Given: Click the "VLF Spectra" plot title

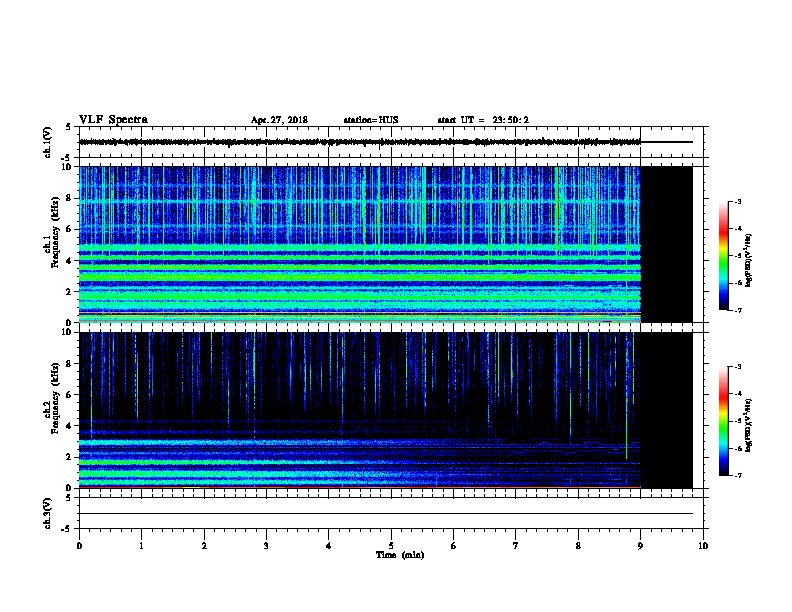Looking at the screenshot, I should [x=113, y=120].
